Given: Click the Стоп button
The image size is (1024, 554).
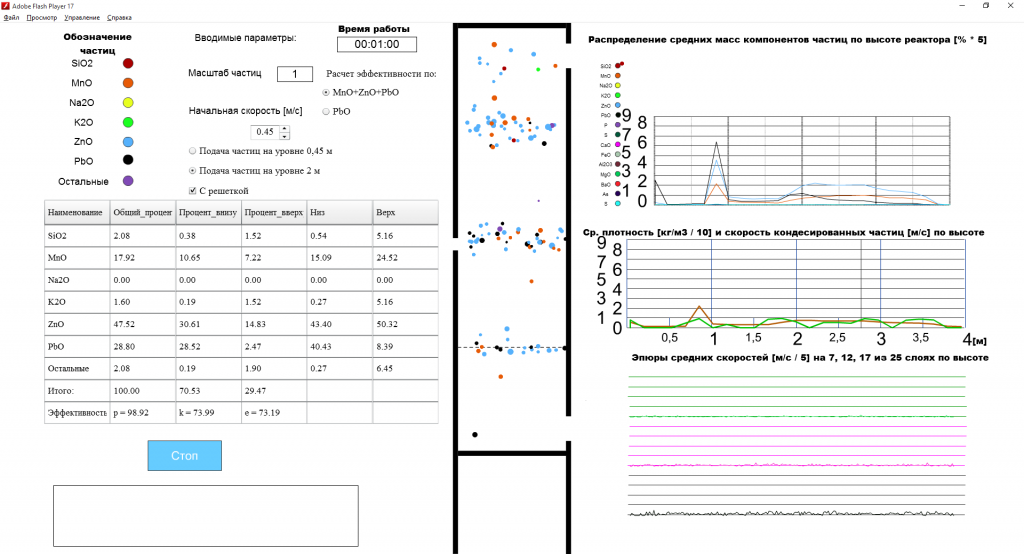Looking at the screenshot, I should (x=185, y=455).
